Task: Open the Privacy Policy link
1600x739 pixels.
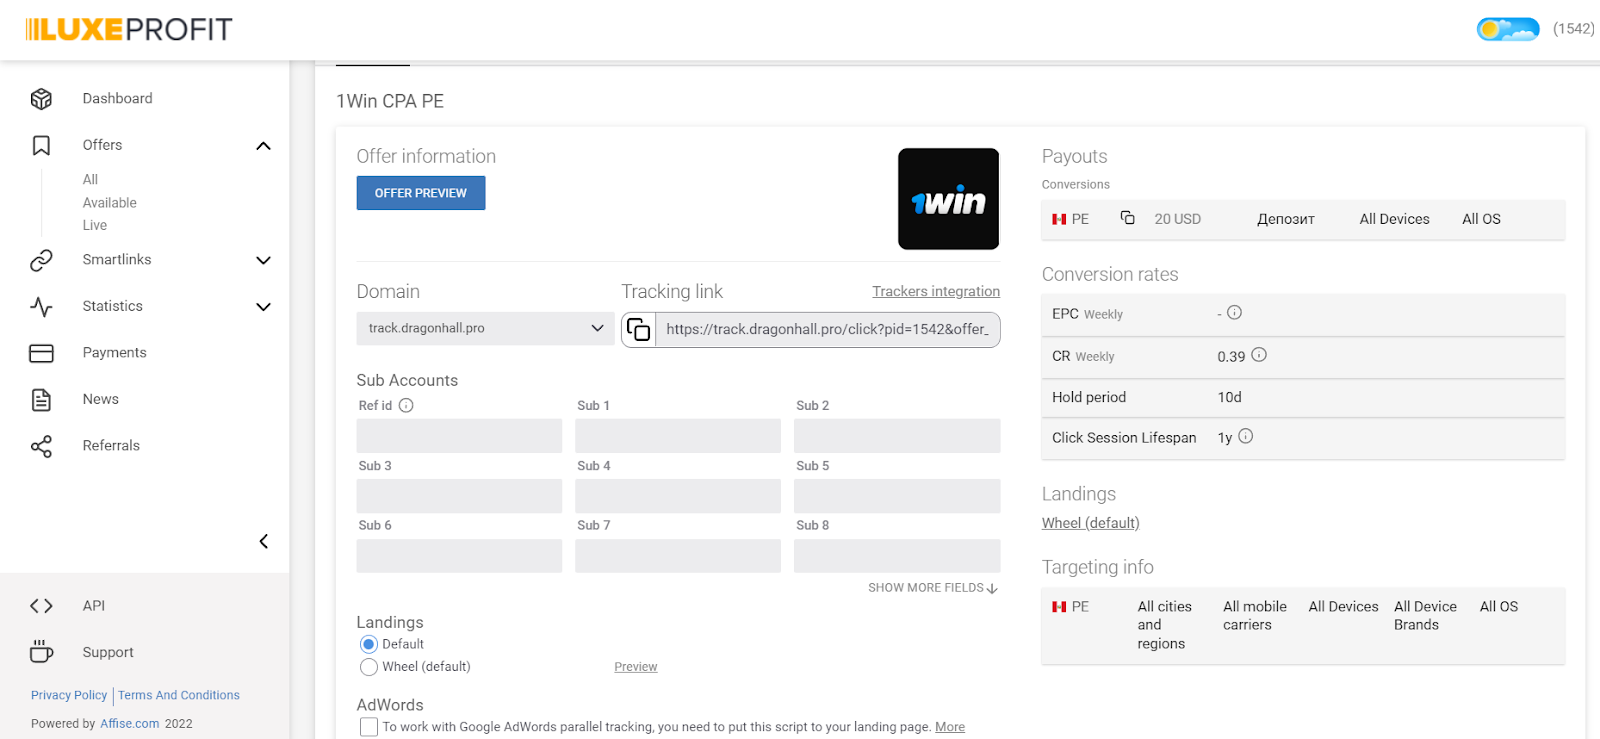Action: point(69,695)
